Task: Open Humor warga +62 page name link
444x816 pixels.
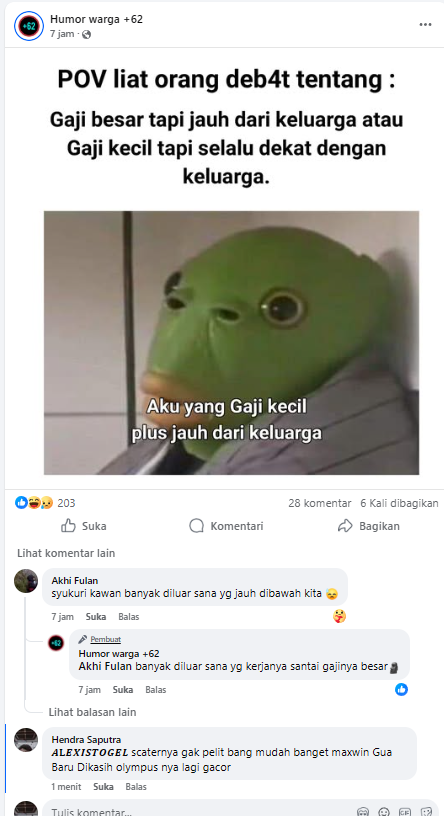Action: click(96, 19)
